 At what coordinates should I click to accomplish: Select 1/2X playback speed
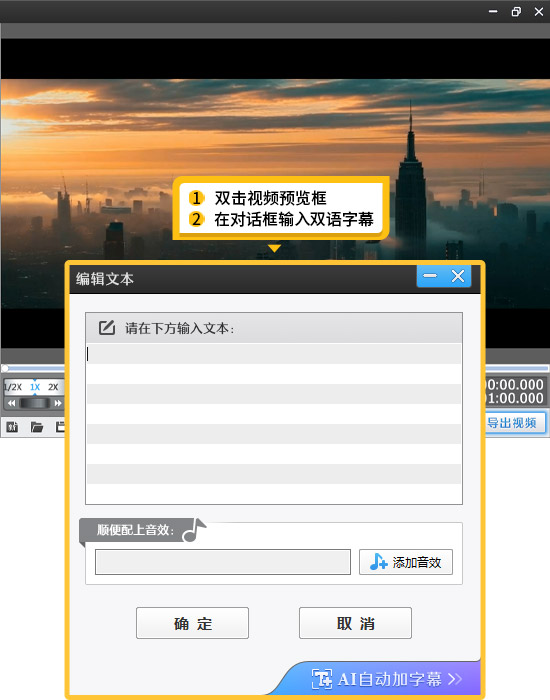click(13, 387)
